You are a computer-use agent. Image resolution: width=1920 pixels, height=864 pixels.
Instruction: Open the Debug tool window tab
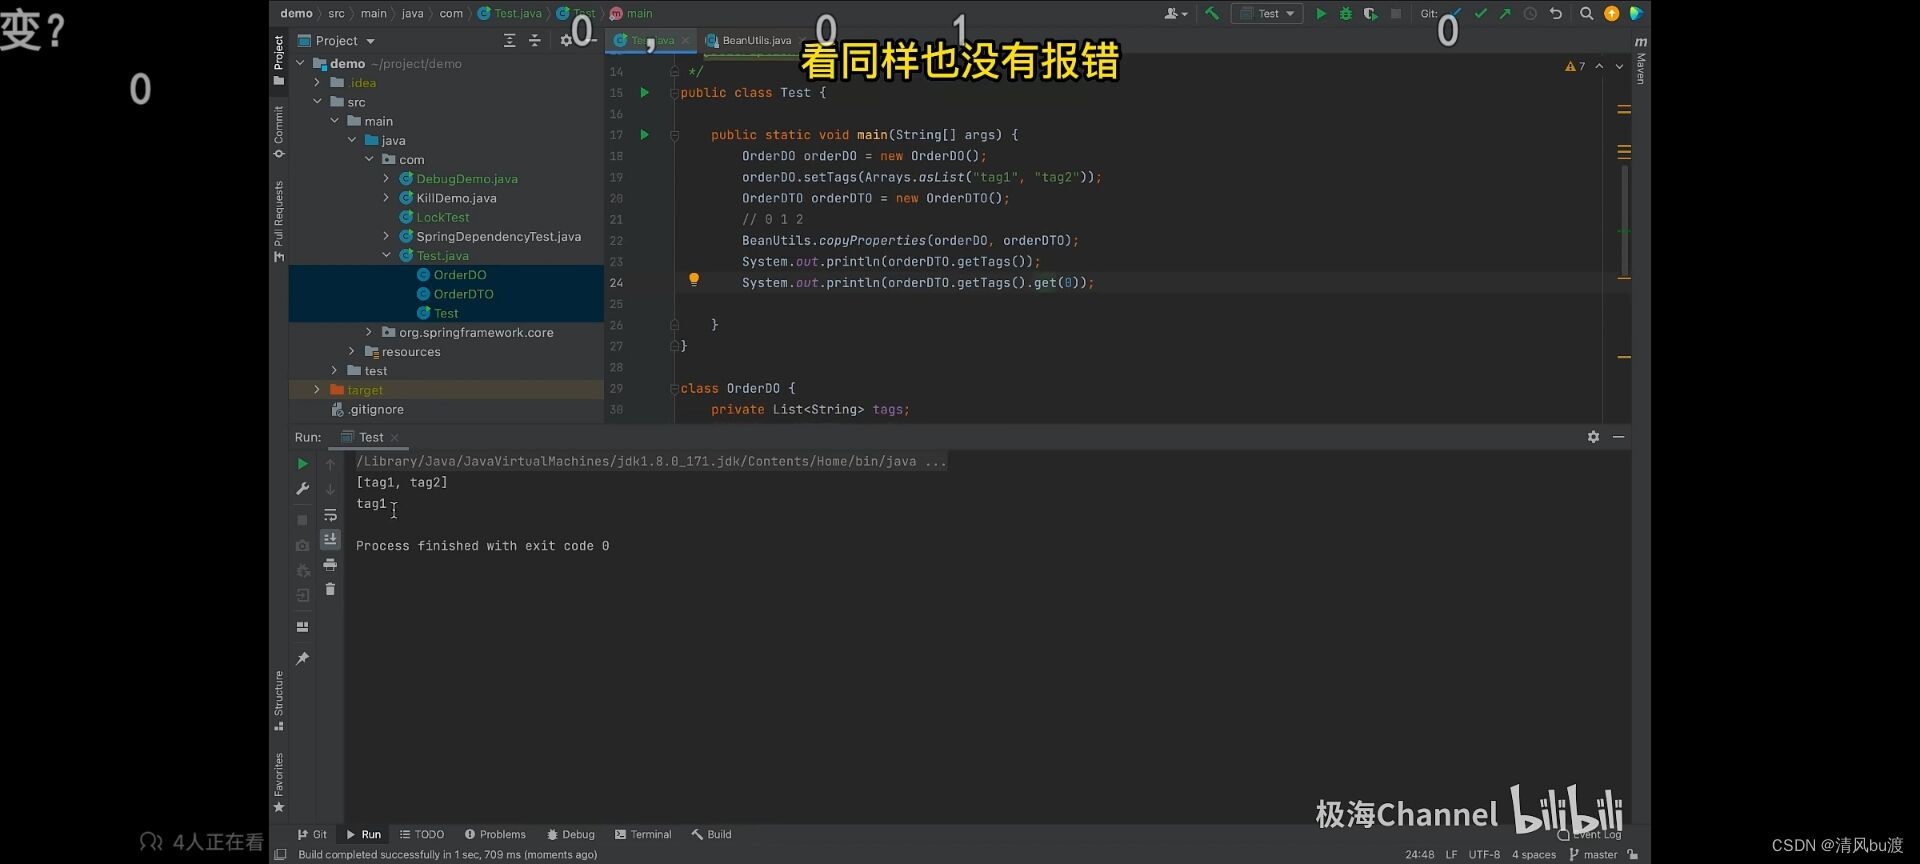(x=571, y=835)
